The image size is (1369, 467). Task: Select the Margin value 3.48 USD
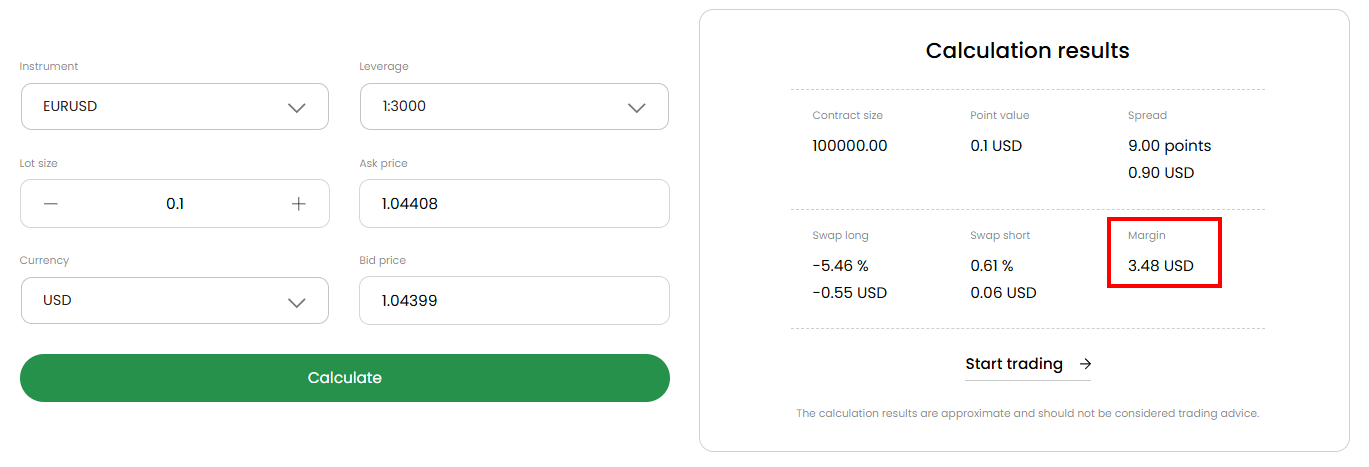tap(1160, 267)
